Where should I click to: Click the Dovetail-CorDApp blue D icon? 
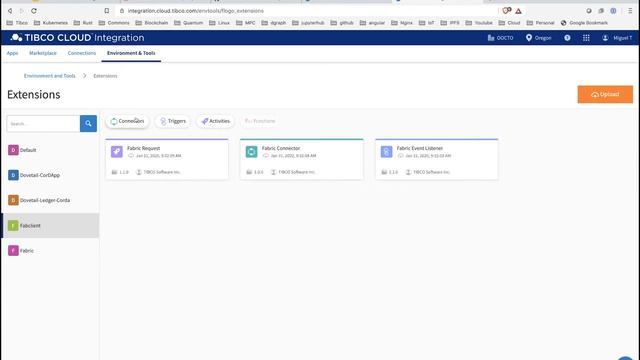[x=13, y=175]
